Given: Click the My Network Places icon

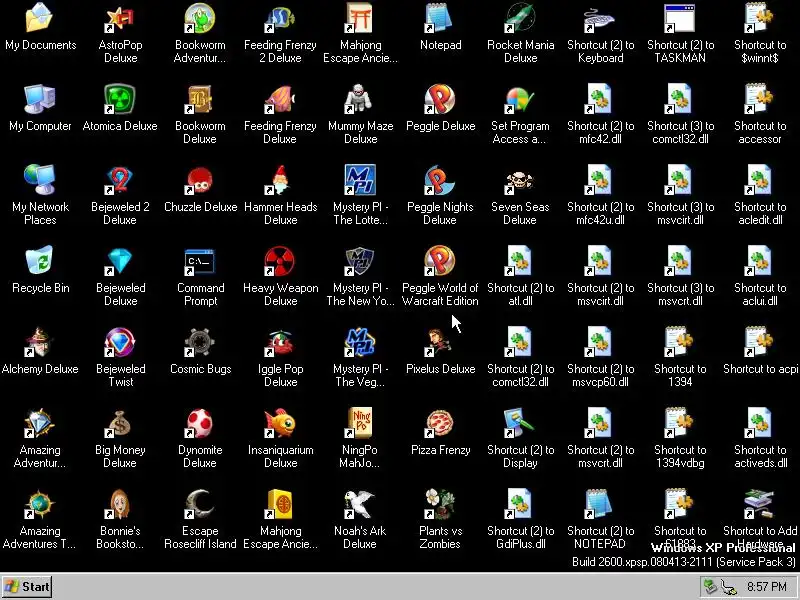Looking at the screenshot, I should (x=40, y=180).
